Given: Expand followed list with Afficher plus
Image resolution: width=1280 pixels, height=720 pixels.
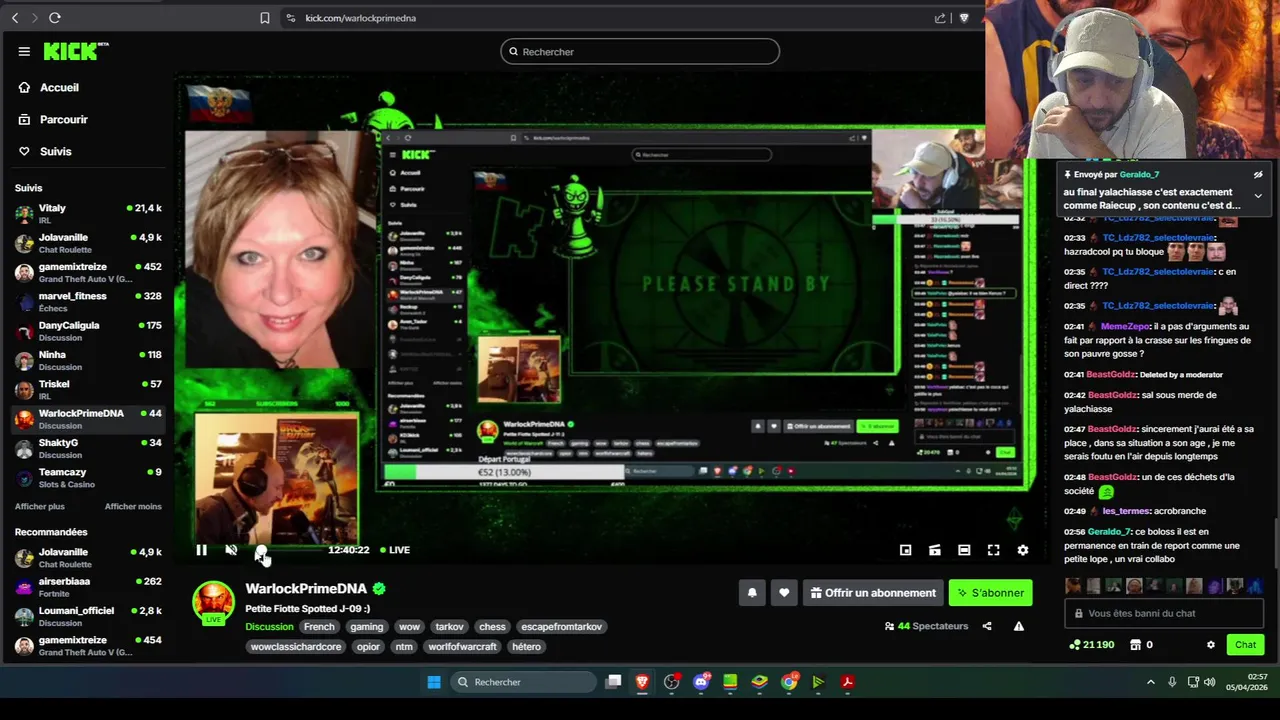Looking at the screenshot, I should click(x=40, y=507).
